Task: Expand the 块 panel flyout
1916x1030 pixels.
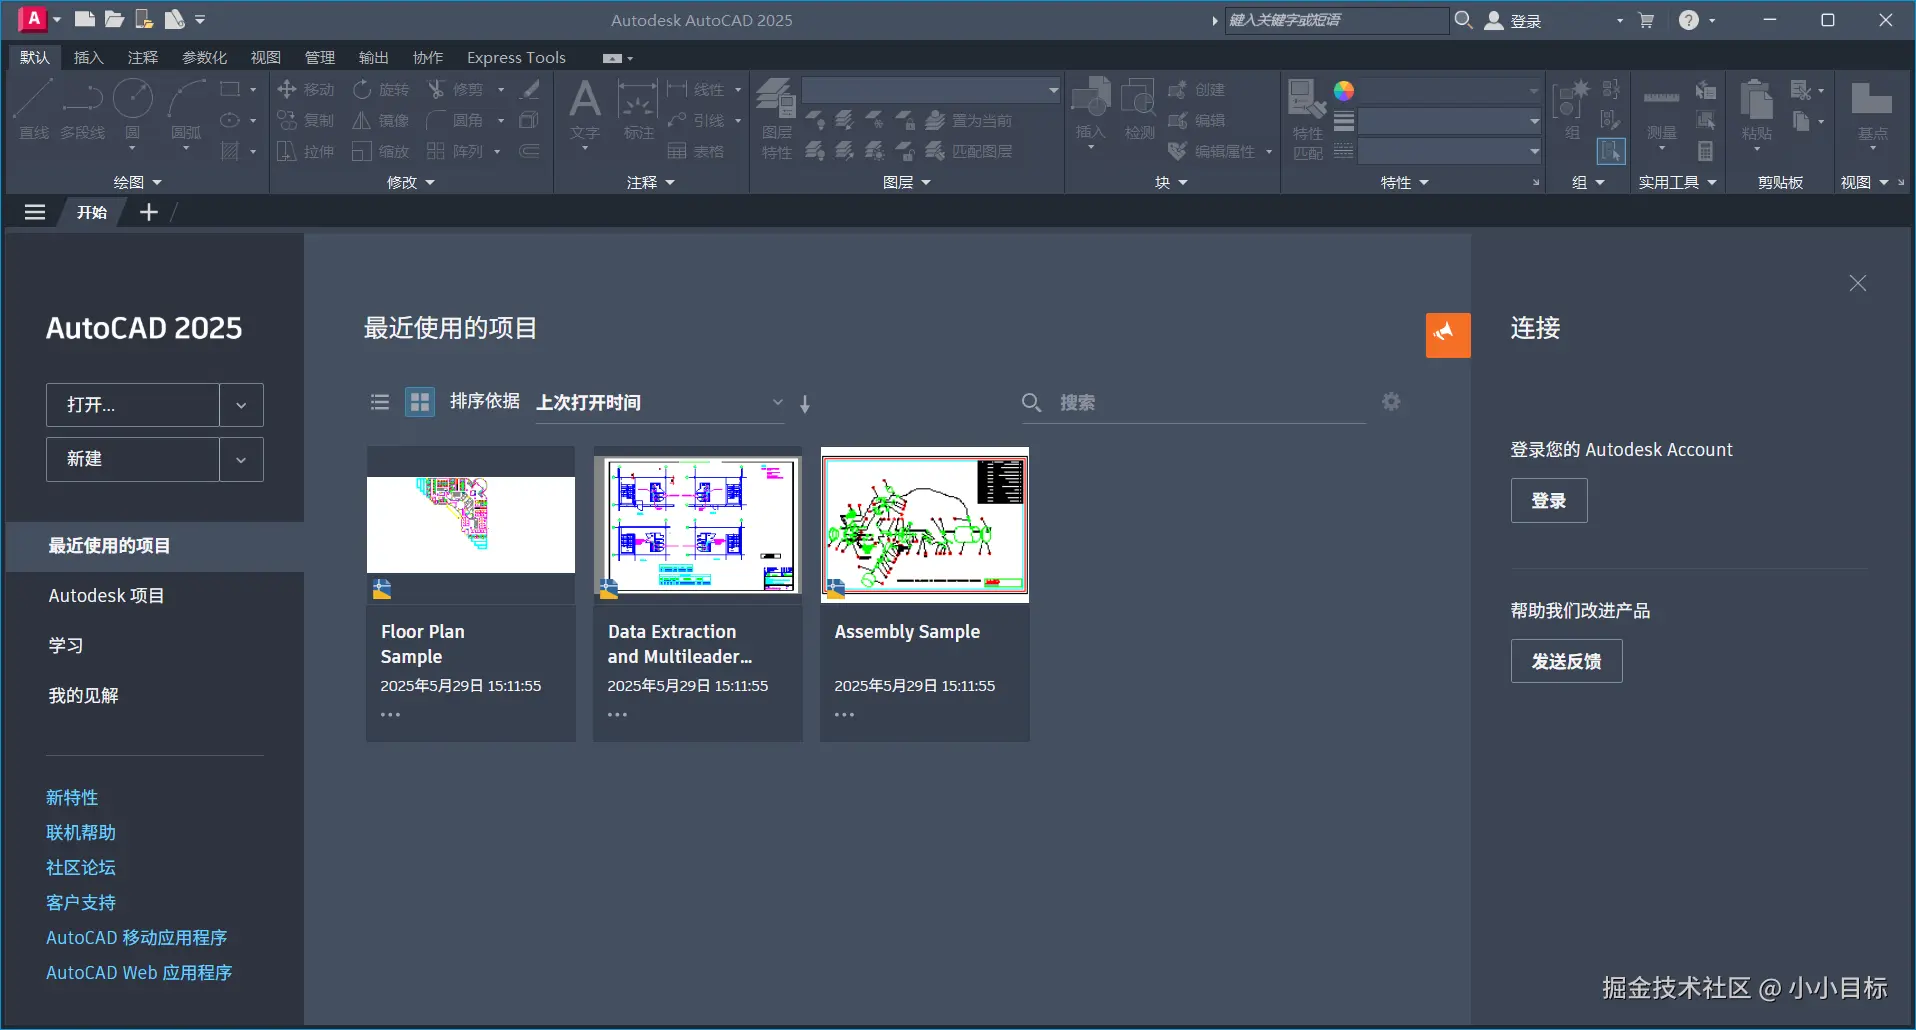Action: (1171, 182)
